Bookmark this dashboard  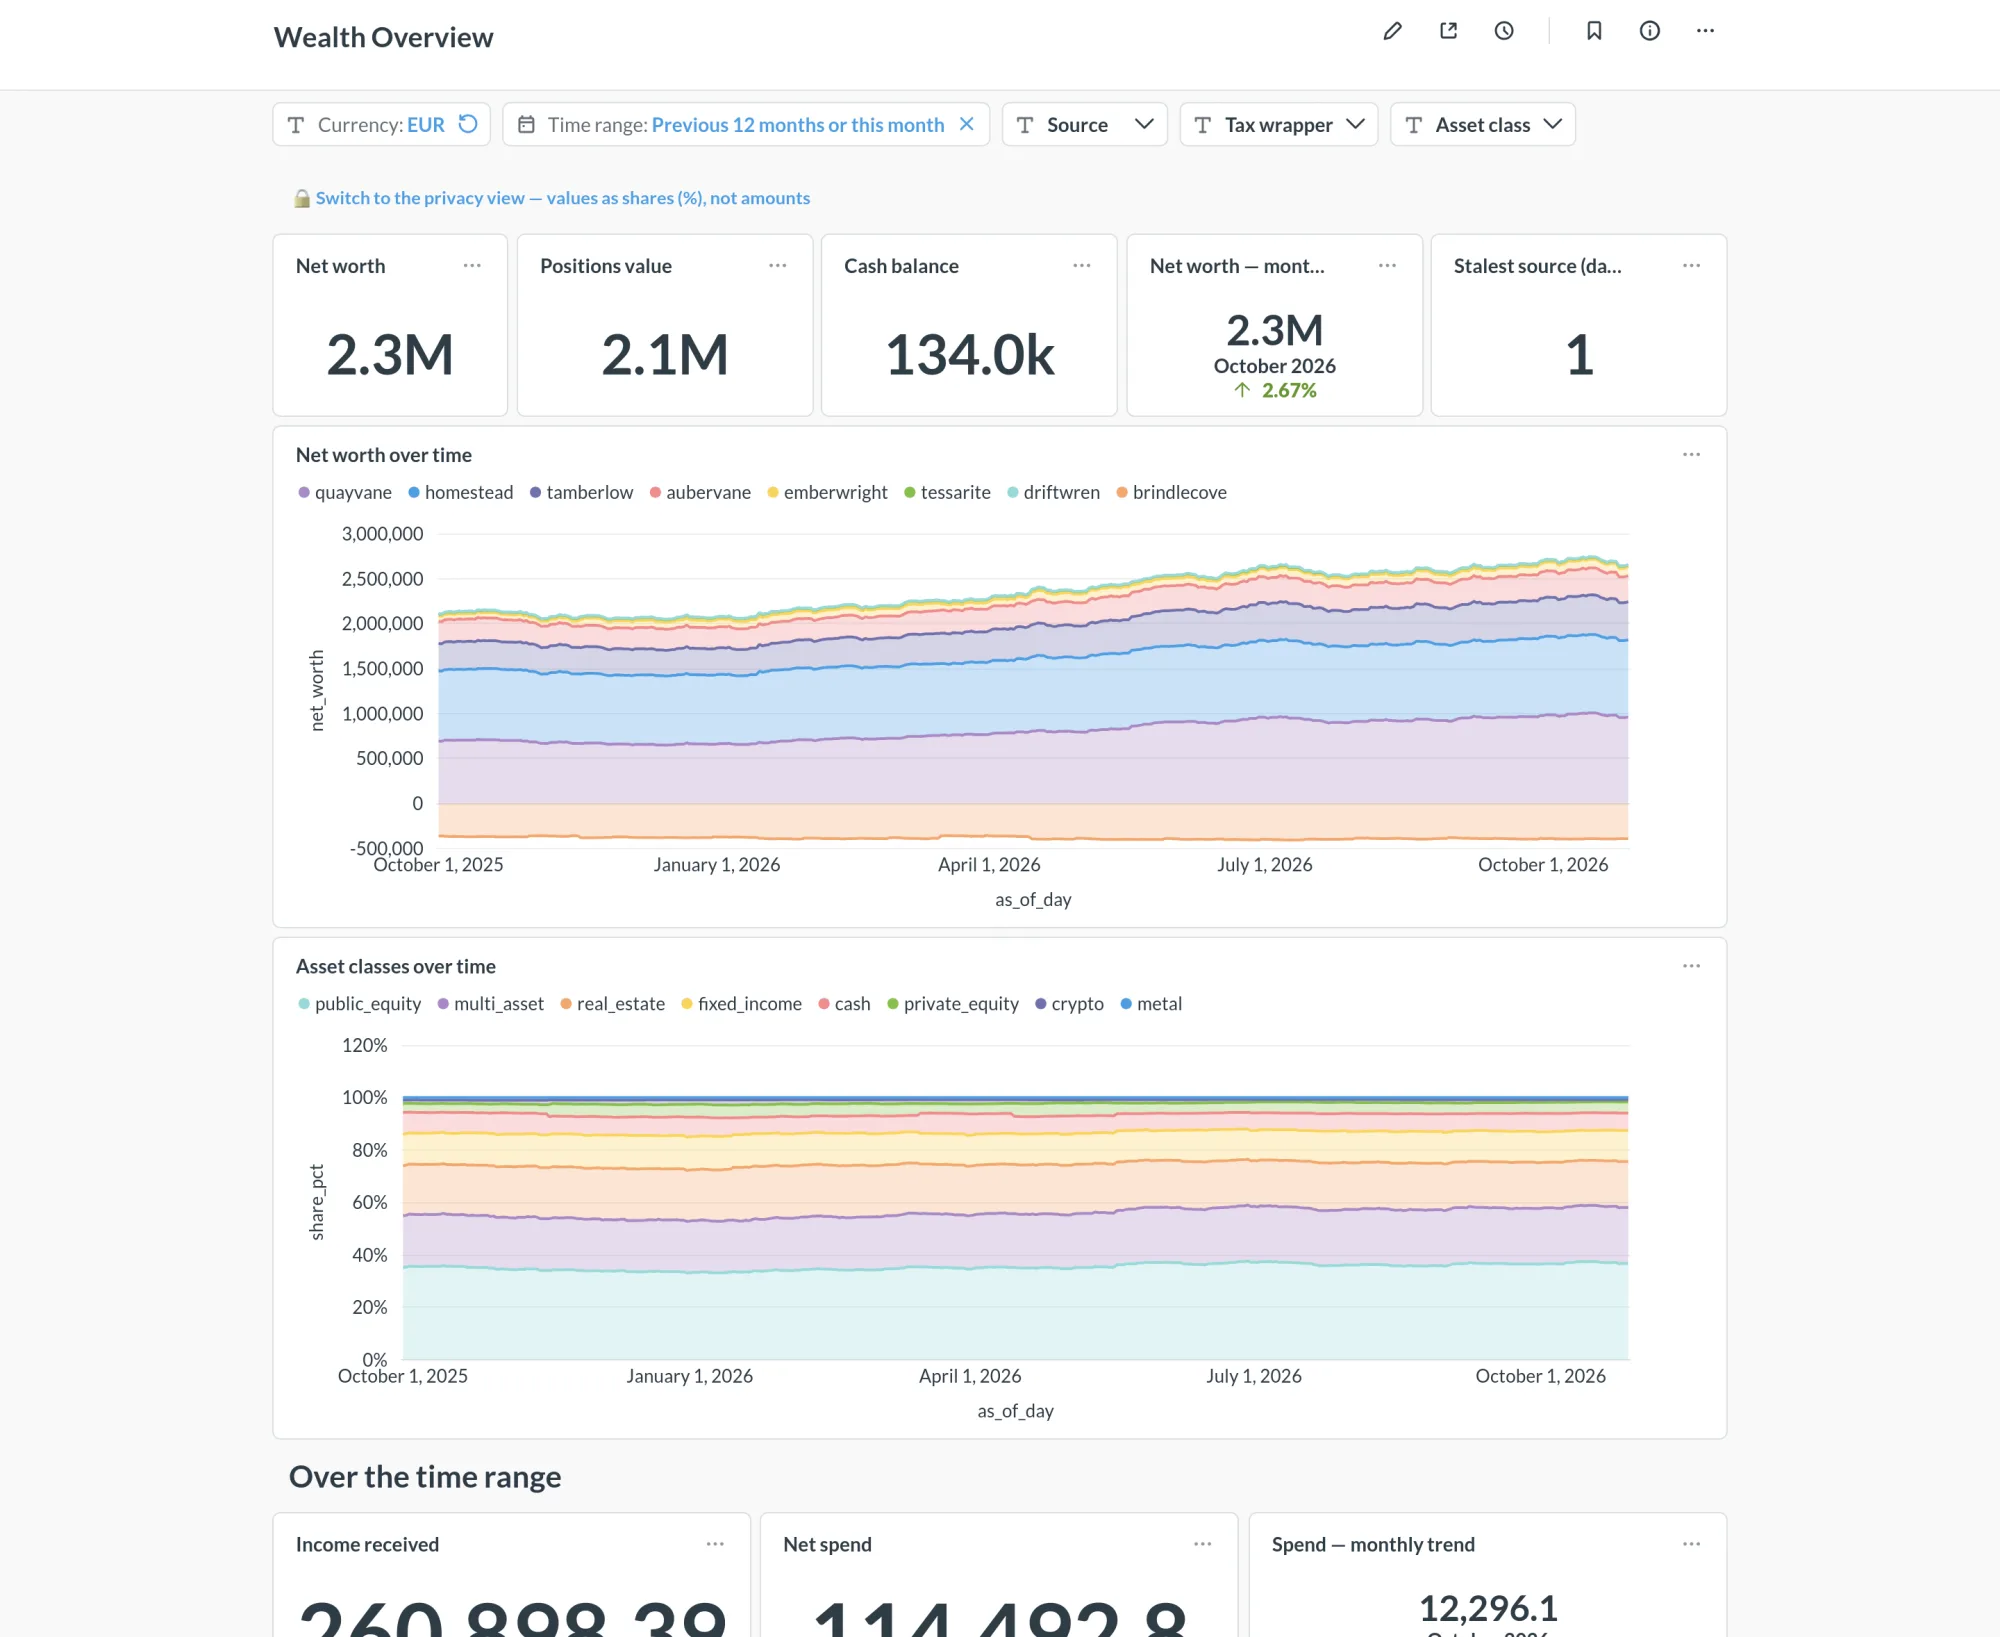pyautogui.click(x=1594, y=31)
